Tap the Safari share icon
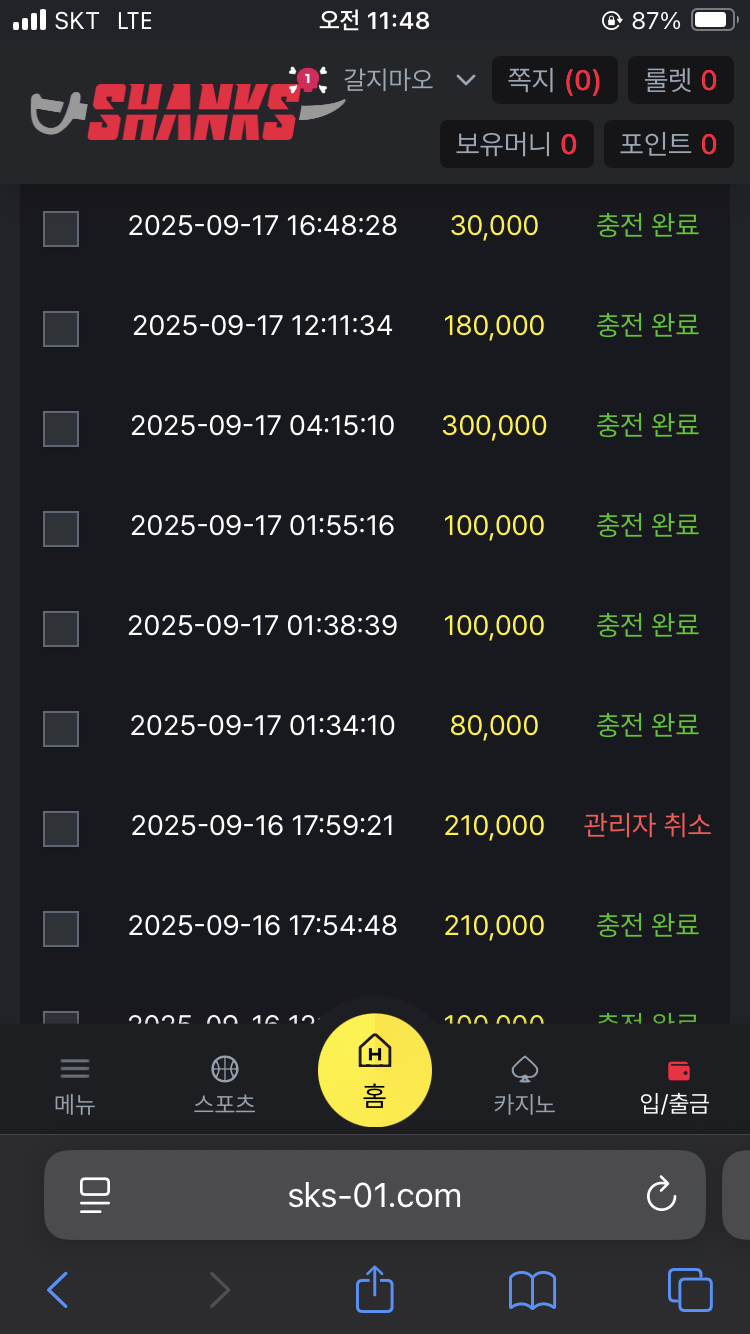 [x=375, y=1290]
